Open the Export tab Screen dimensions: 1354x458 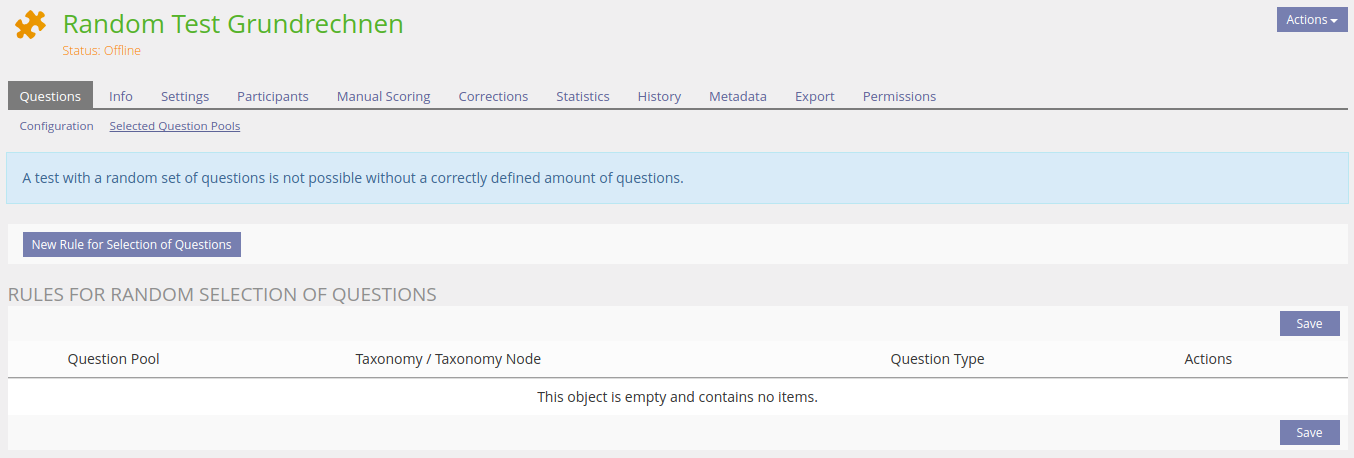pos(815,96)
